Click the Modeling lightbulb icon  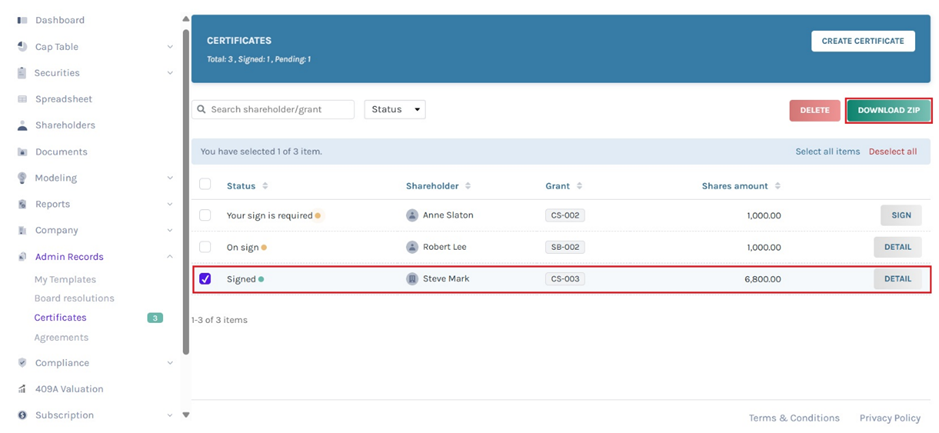(22, 178)
